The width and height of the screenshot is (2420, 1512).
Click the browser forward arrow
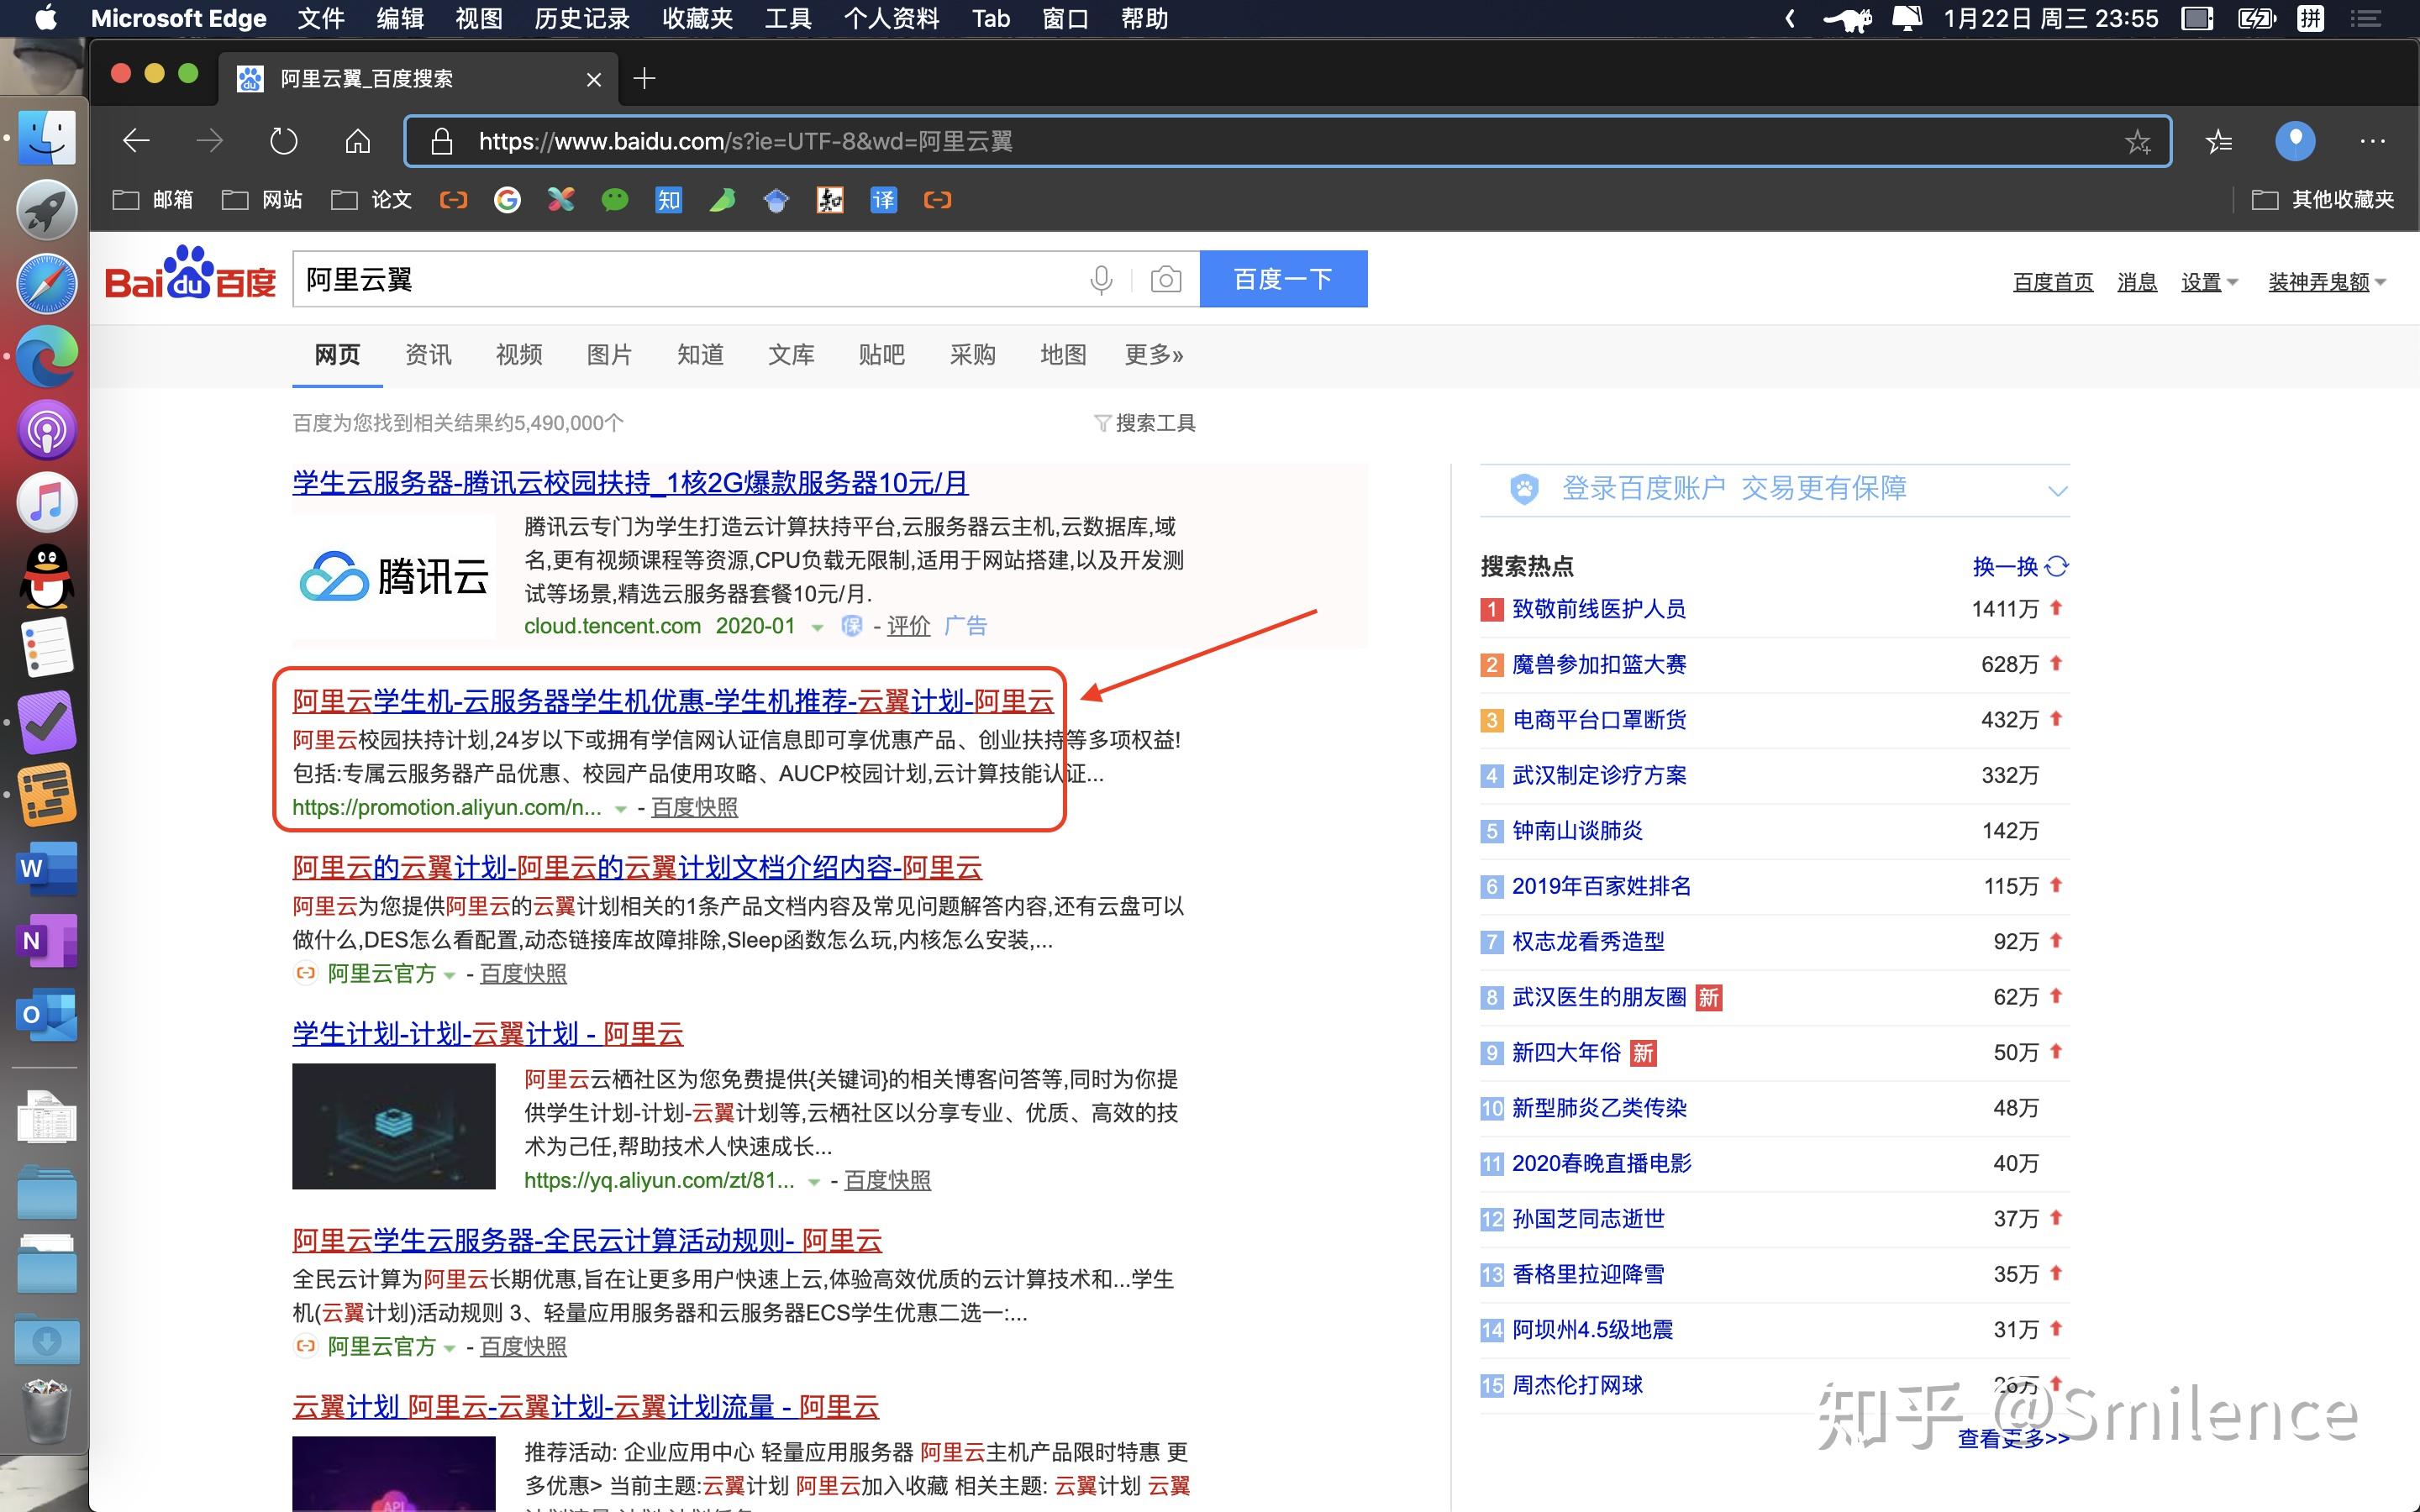tap(209, 141)
